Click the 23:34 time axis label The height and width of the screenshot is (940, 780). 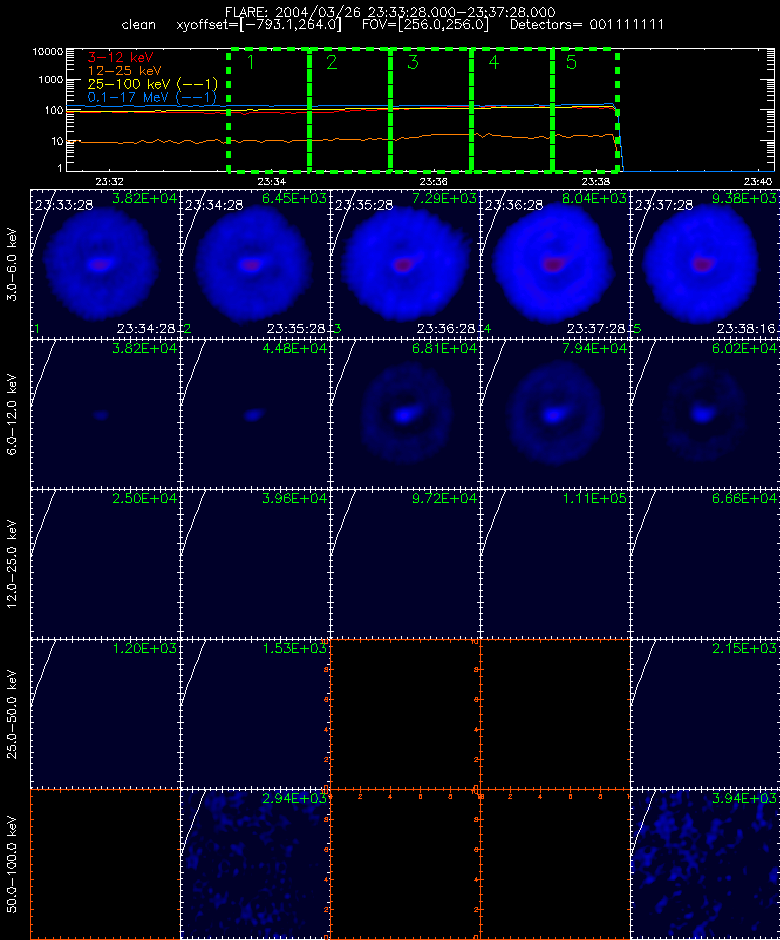(x=272, y=181)
